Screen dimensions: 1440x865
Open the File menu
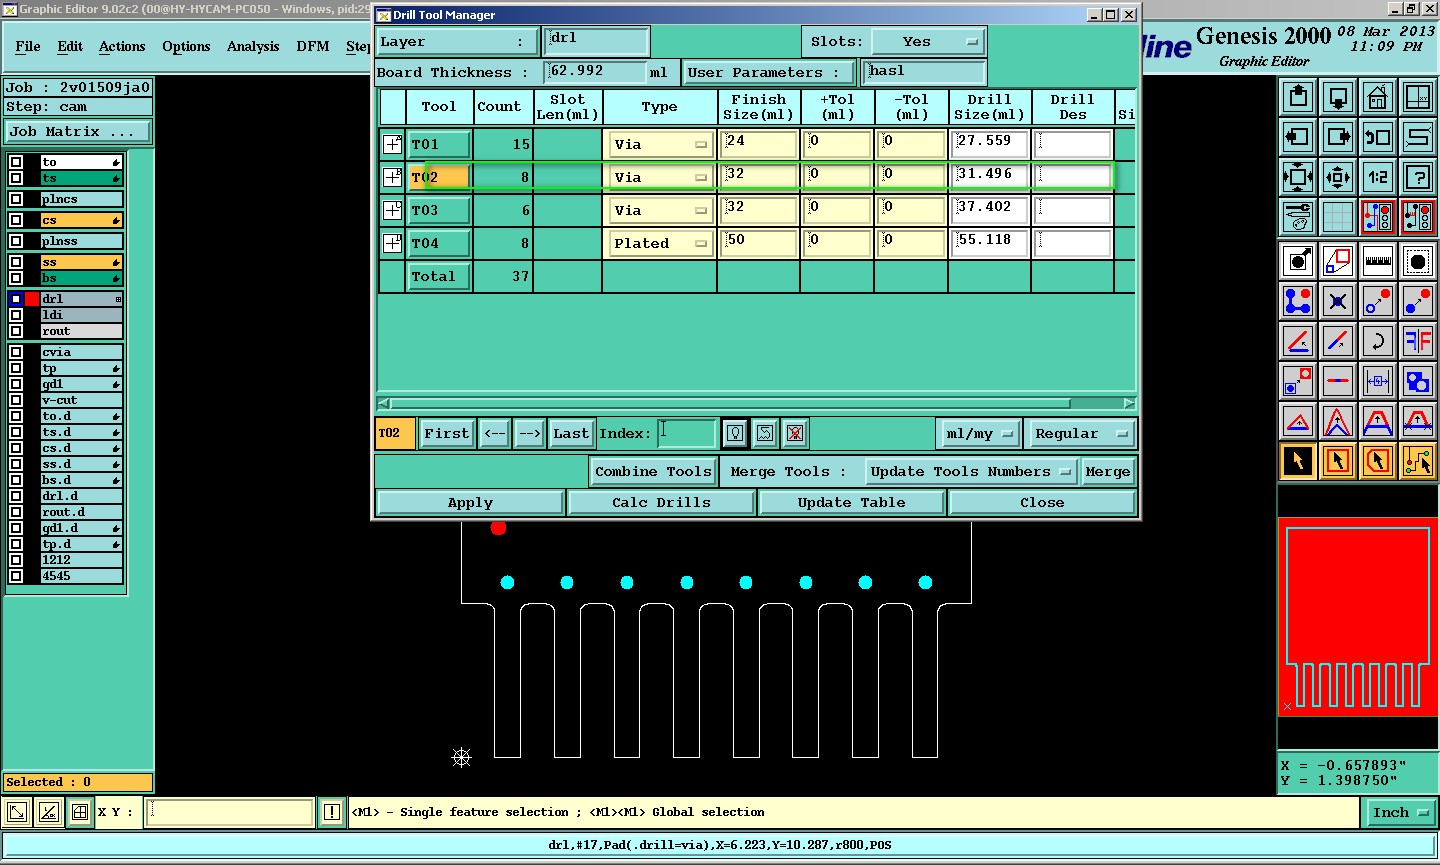pyautogui.click(x=28, y=46)
